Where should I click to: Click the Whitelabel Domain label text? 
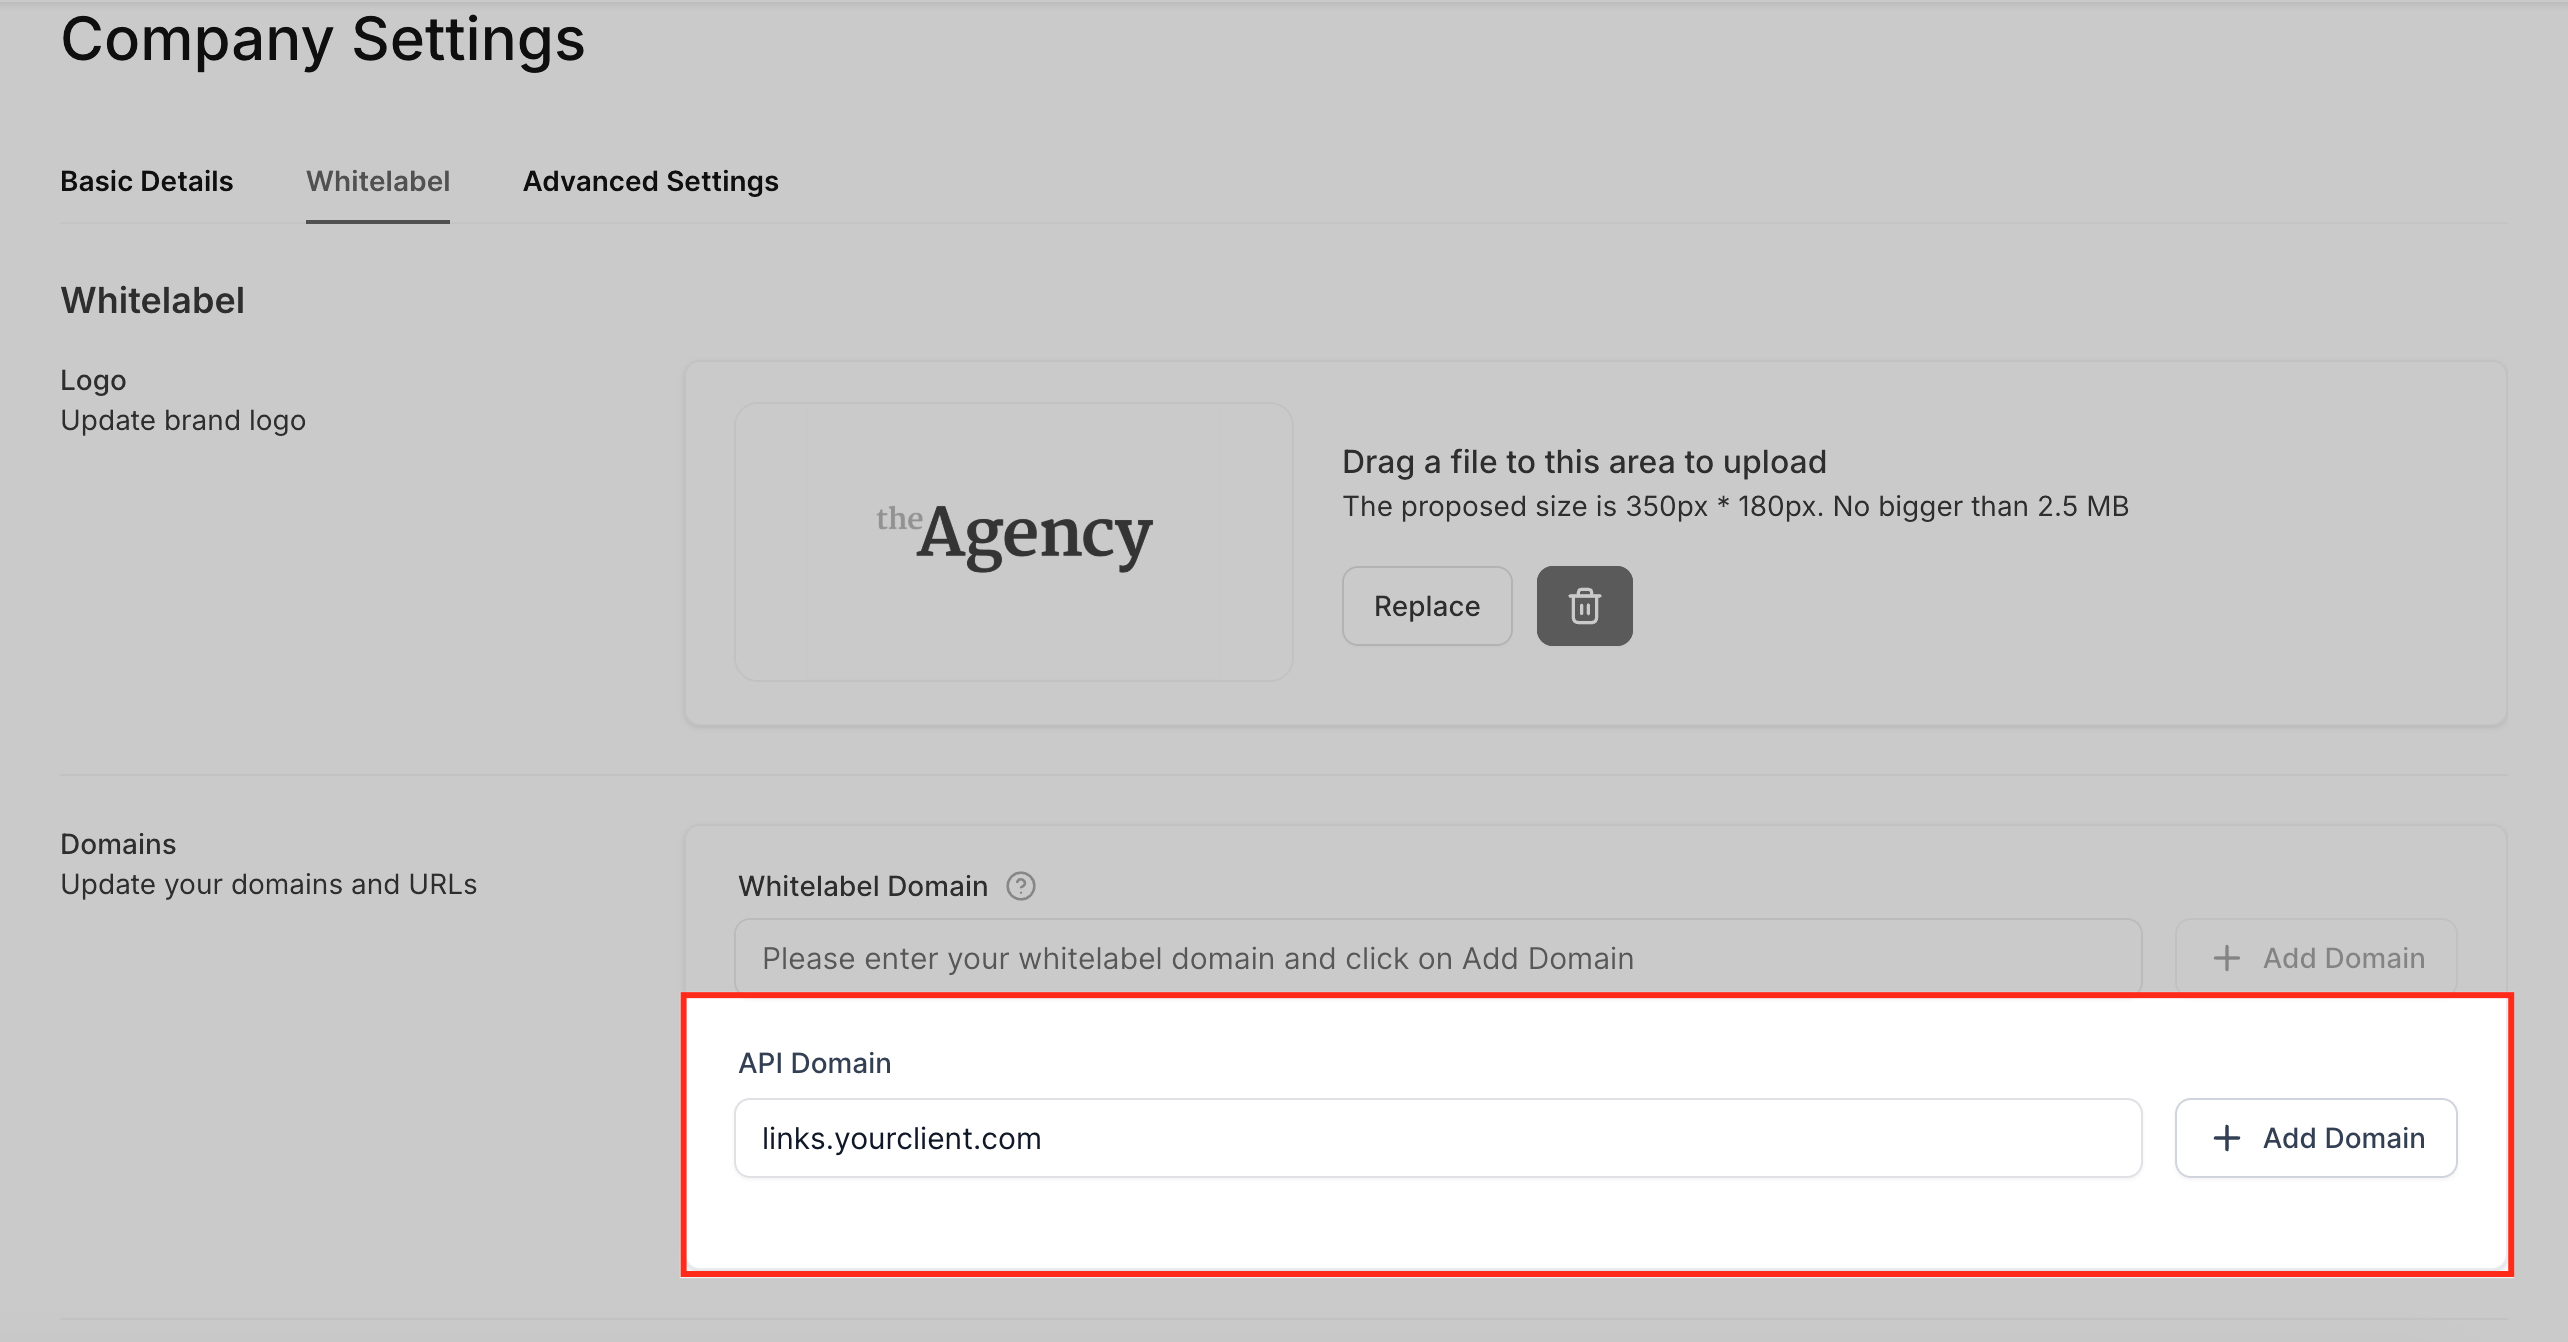pos(862,886)
